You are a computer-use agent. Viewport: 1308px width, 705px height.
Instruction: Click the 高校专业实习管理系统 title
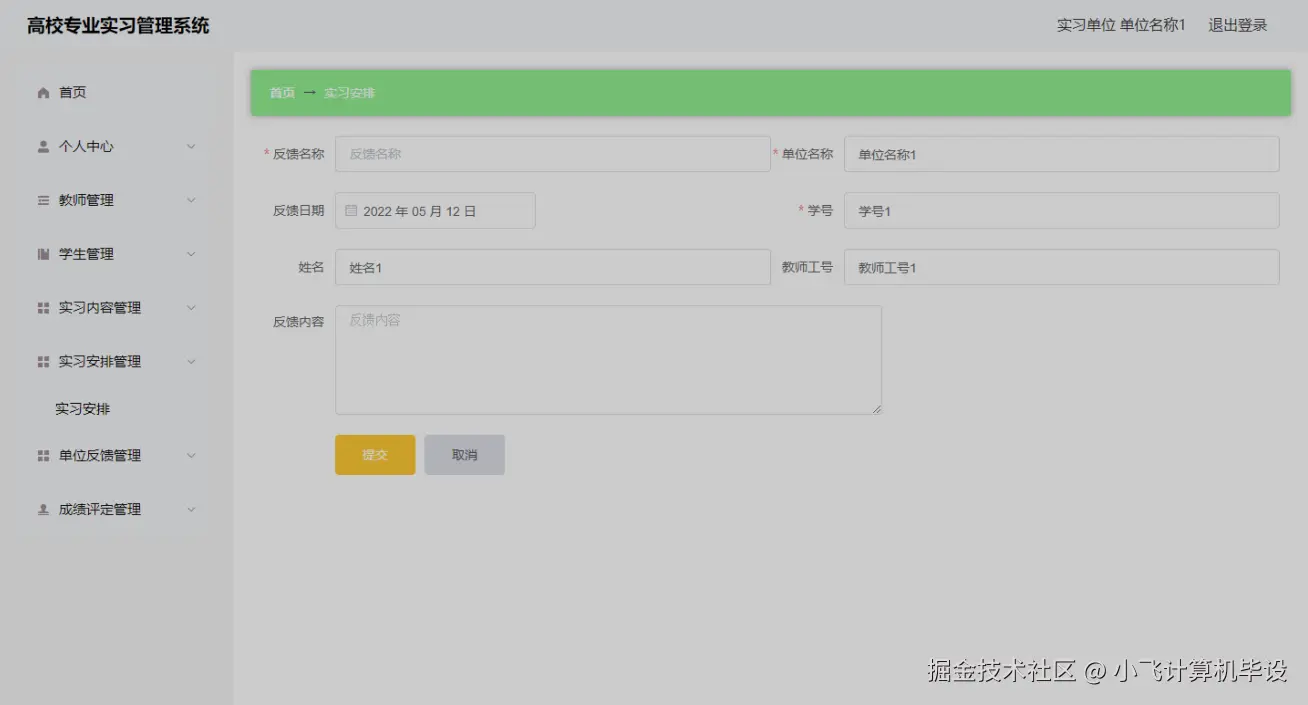[x=118, y=26]
